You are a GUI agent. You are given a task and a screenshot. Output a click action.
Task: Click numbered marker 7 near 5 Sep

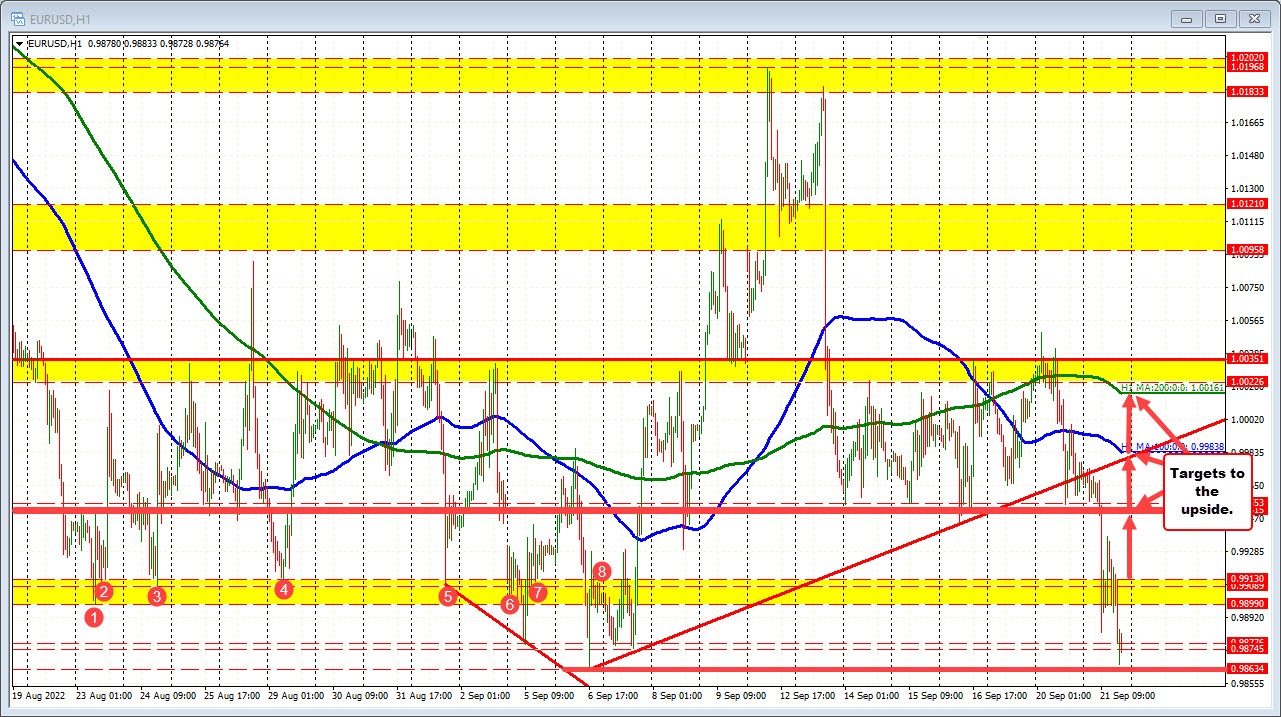coord(536,593)
